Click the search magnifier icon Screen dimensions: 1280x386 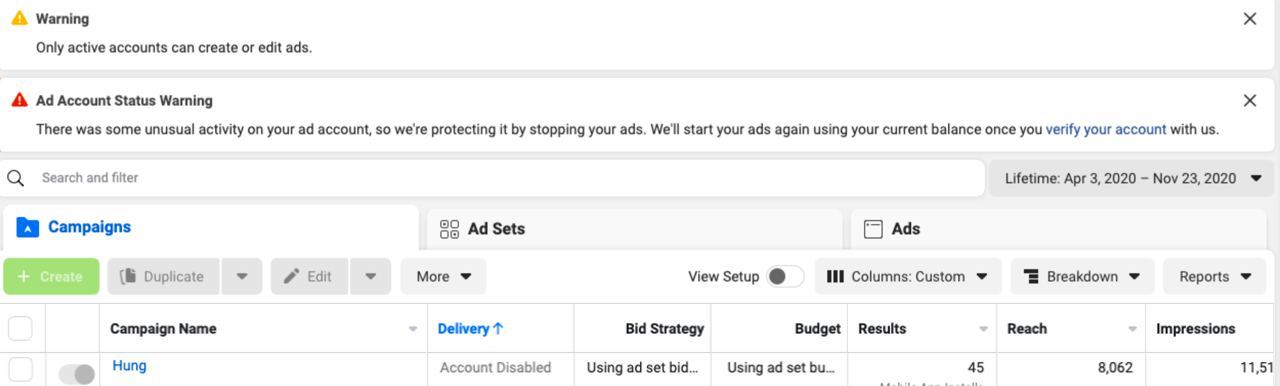click(16, 178)
